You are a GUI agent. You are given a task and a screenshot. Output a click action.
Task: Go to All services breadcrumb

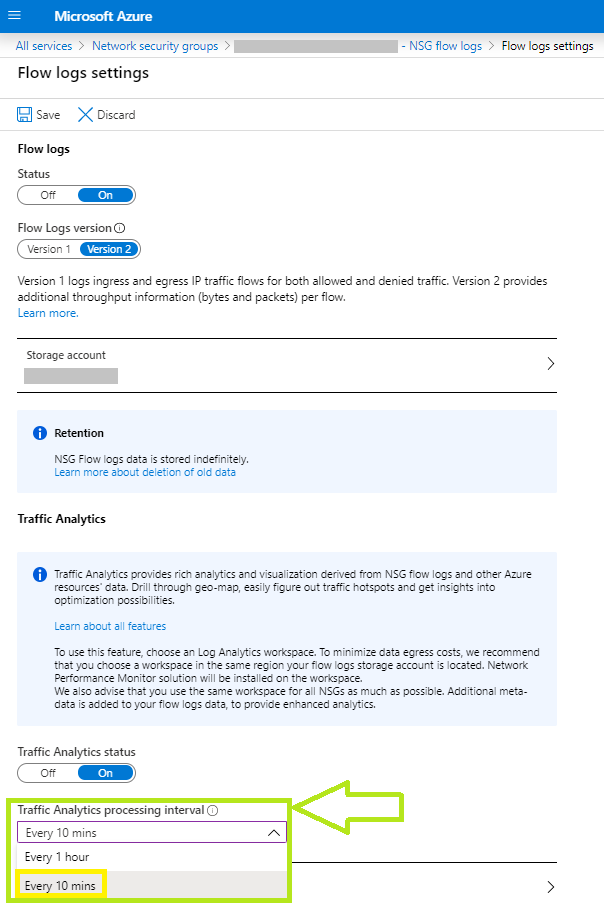[x=44, y=46]
